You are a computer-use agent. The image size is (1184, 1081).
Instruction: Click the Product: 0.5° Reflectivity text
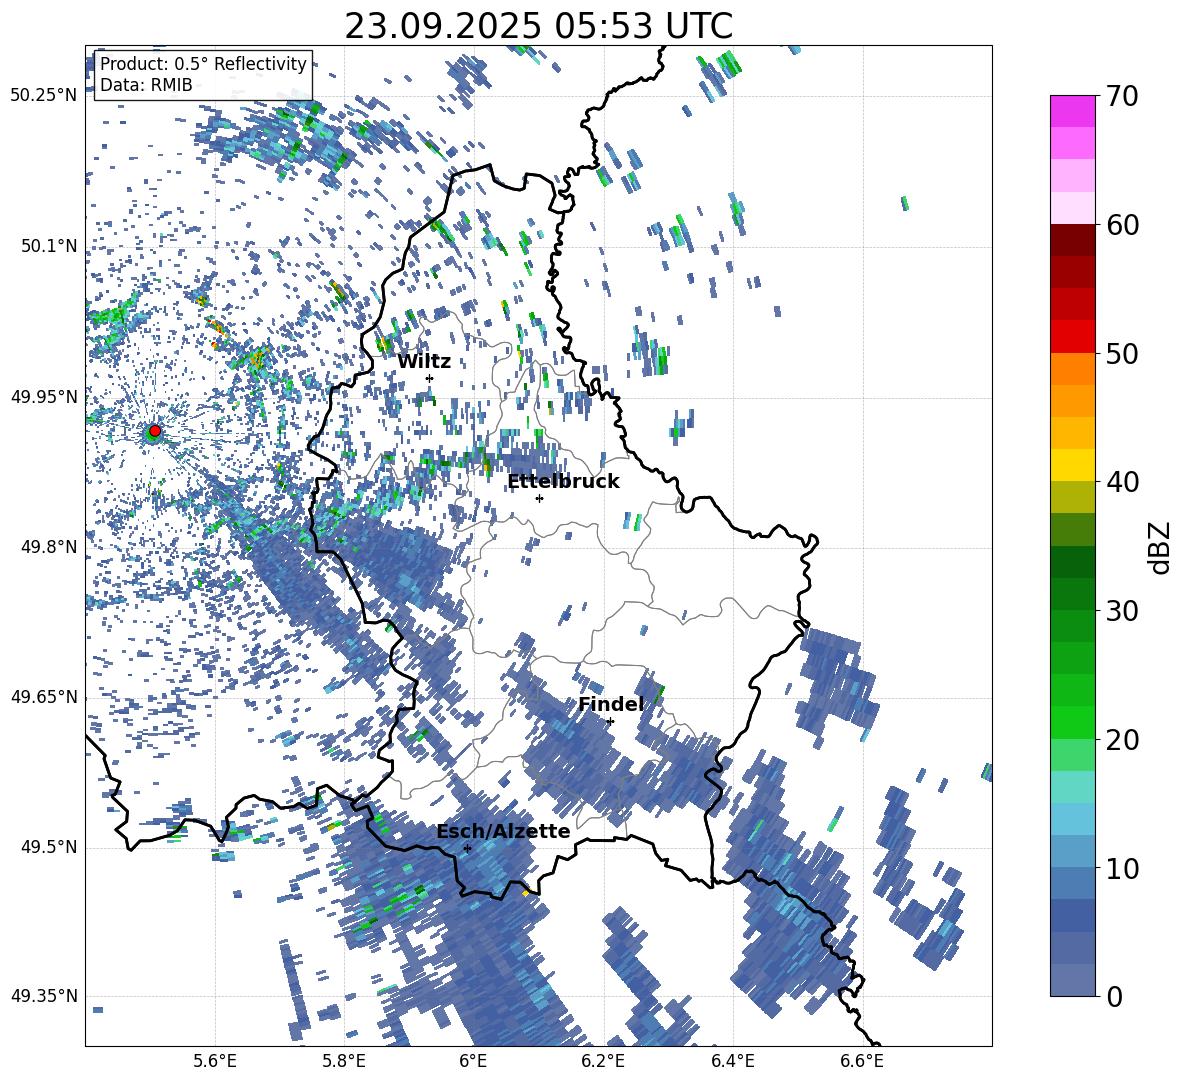(x=203, y=64)
